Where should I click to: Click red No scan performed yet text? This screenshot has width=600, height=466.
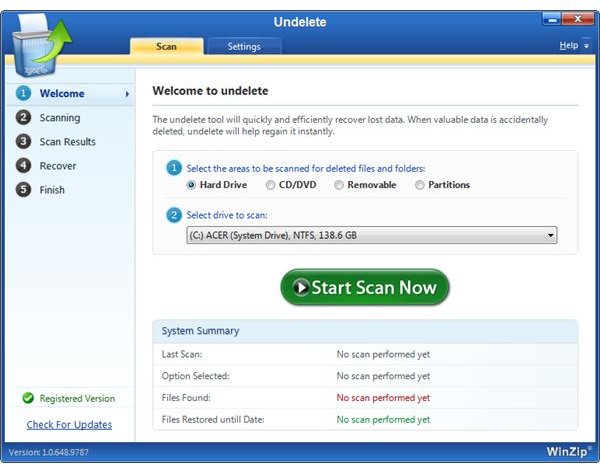383,398
